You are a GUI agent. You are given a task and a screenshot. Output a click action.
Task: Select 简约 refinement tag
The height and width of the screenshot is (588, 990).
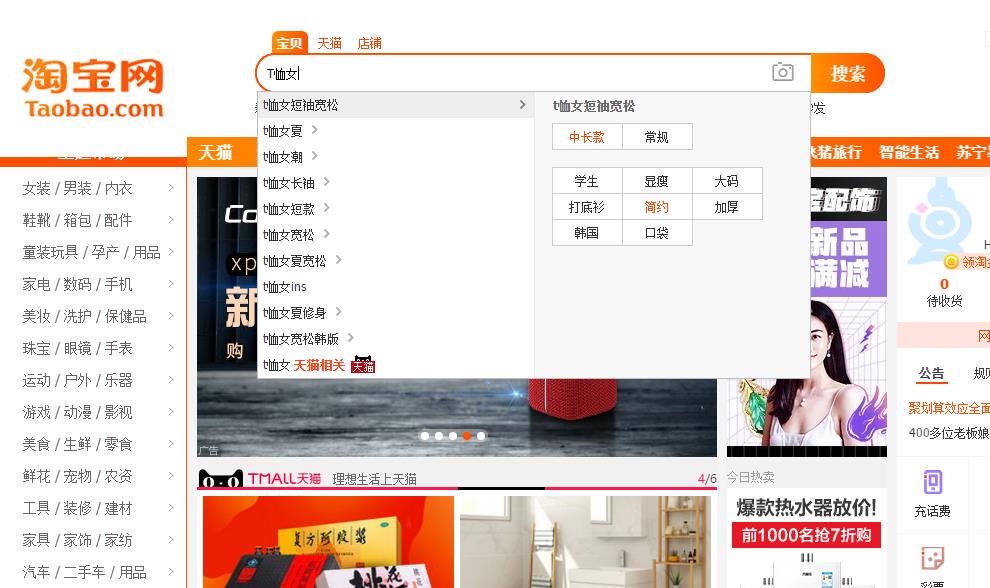657,207
